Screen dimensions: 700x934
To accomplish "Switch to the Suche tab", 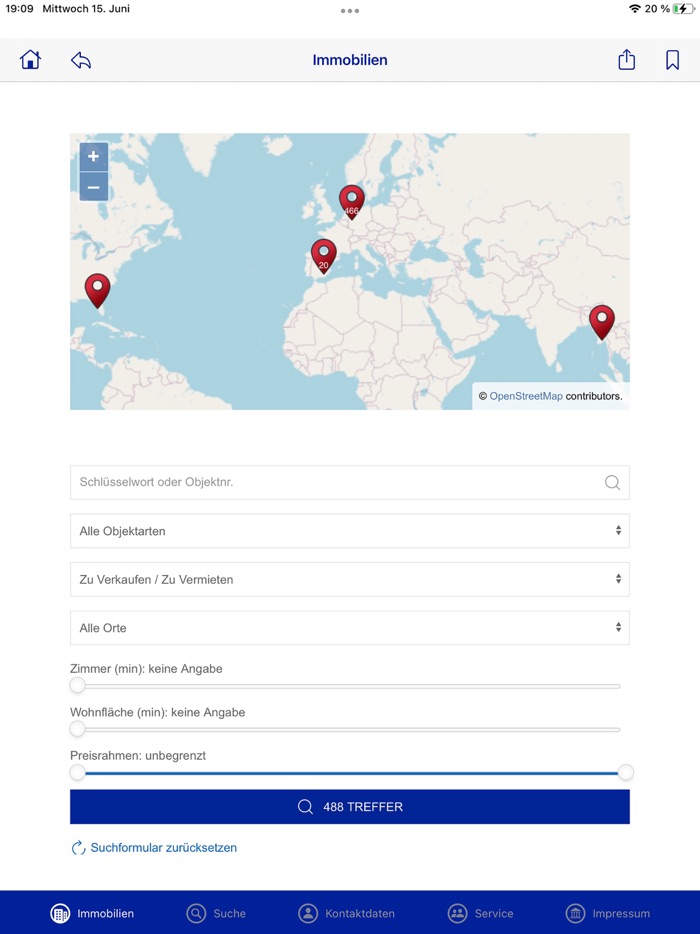I will 216,913.
